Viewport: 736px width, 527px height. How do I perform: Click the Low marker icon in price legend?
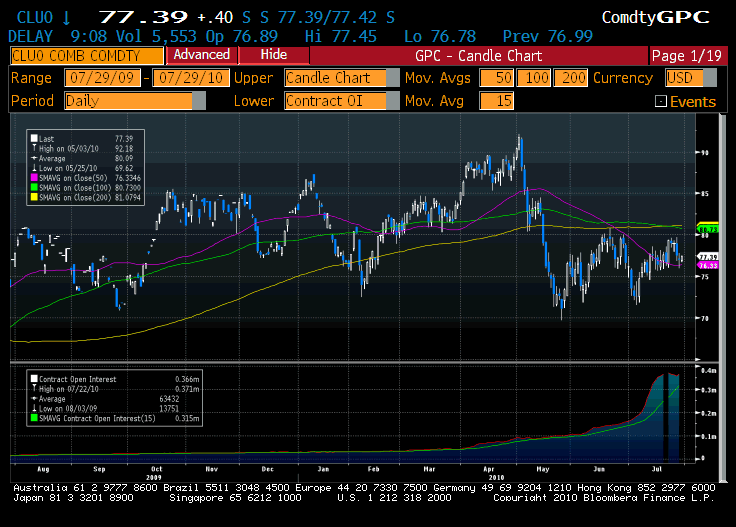click(x=34, y=166)
